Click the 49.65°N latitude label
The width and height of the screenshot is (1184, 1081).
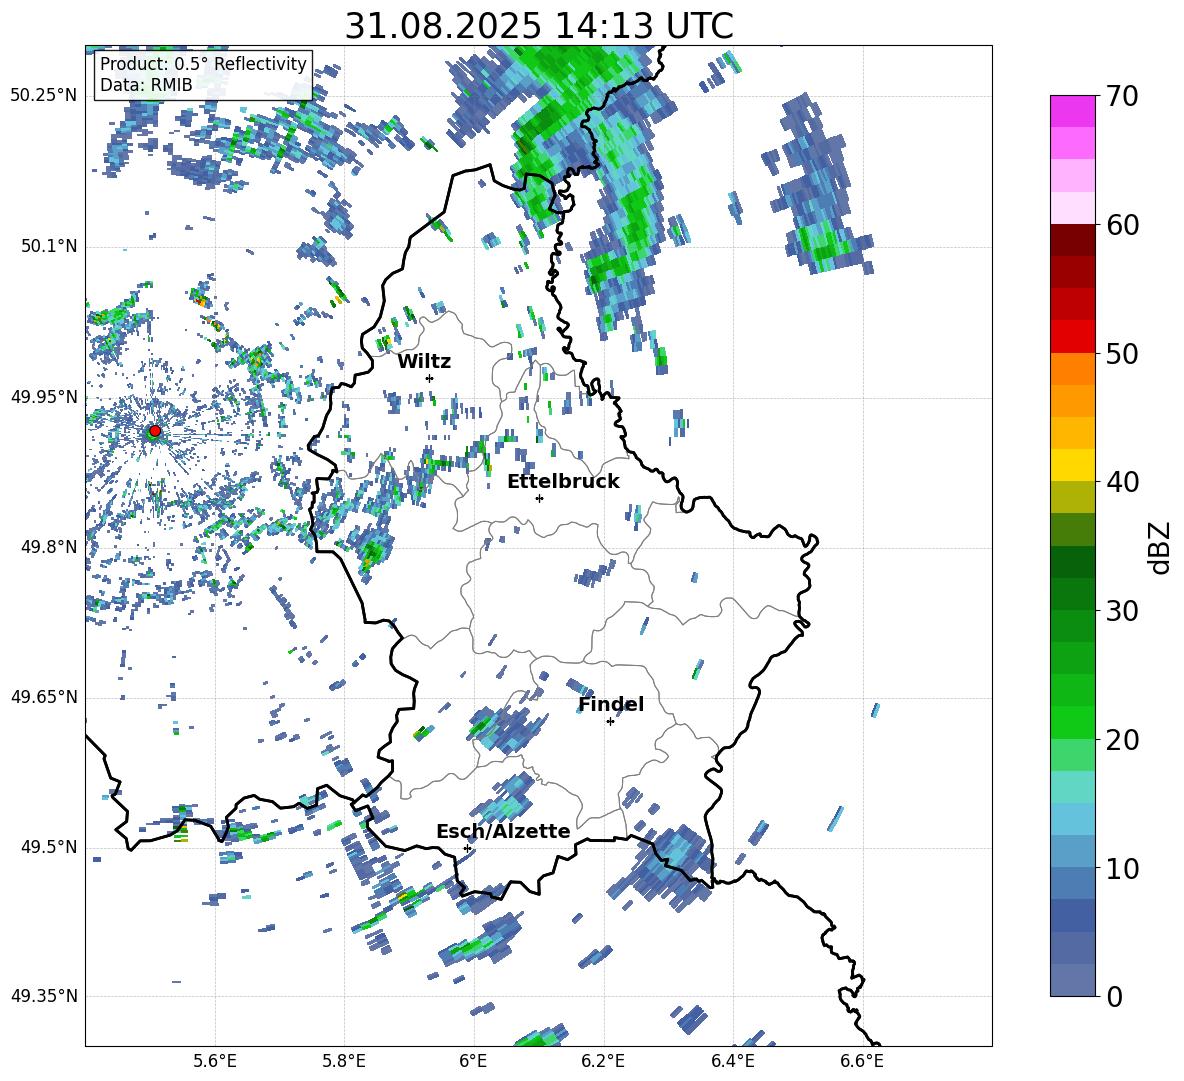[x=44, y=696]
